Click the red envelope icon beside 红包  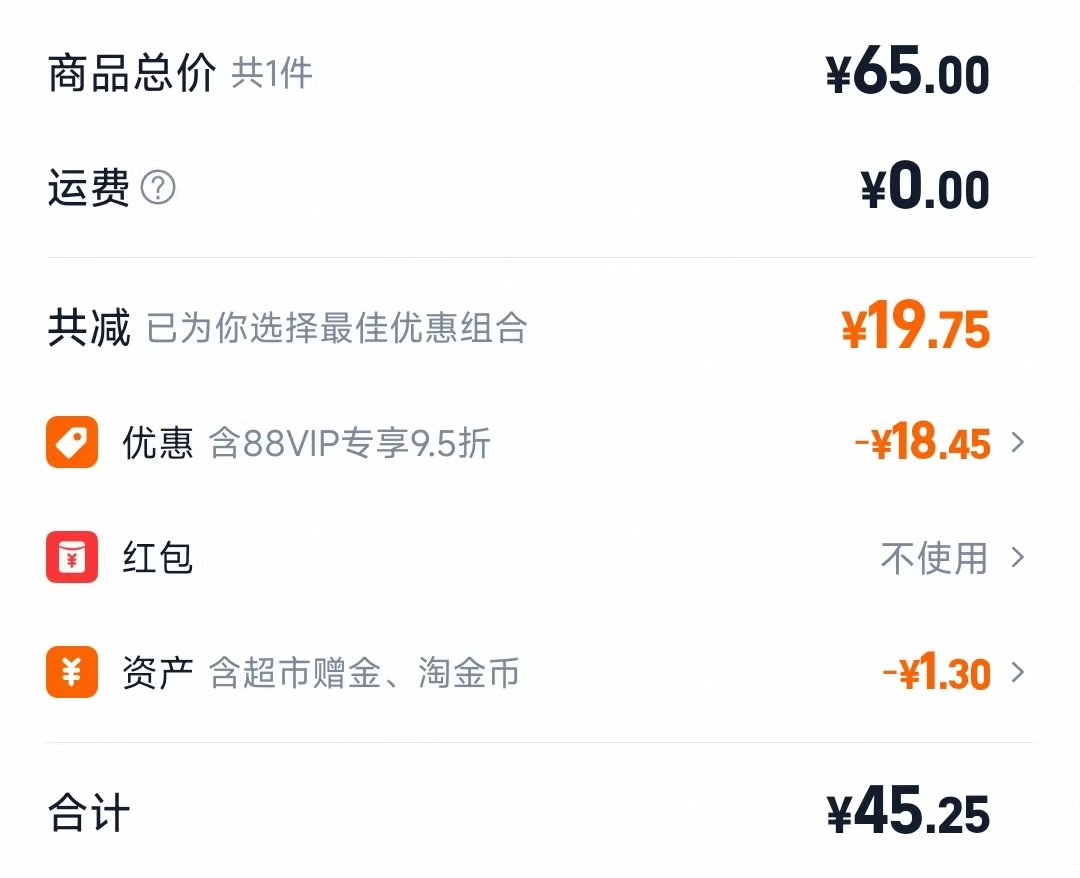coord(71,558)
